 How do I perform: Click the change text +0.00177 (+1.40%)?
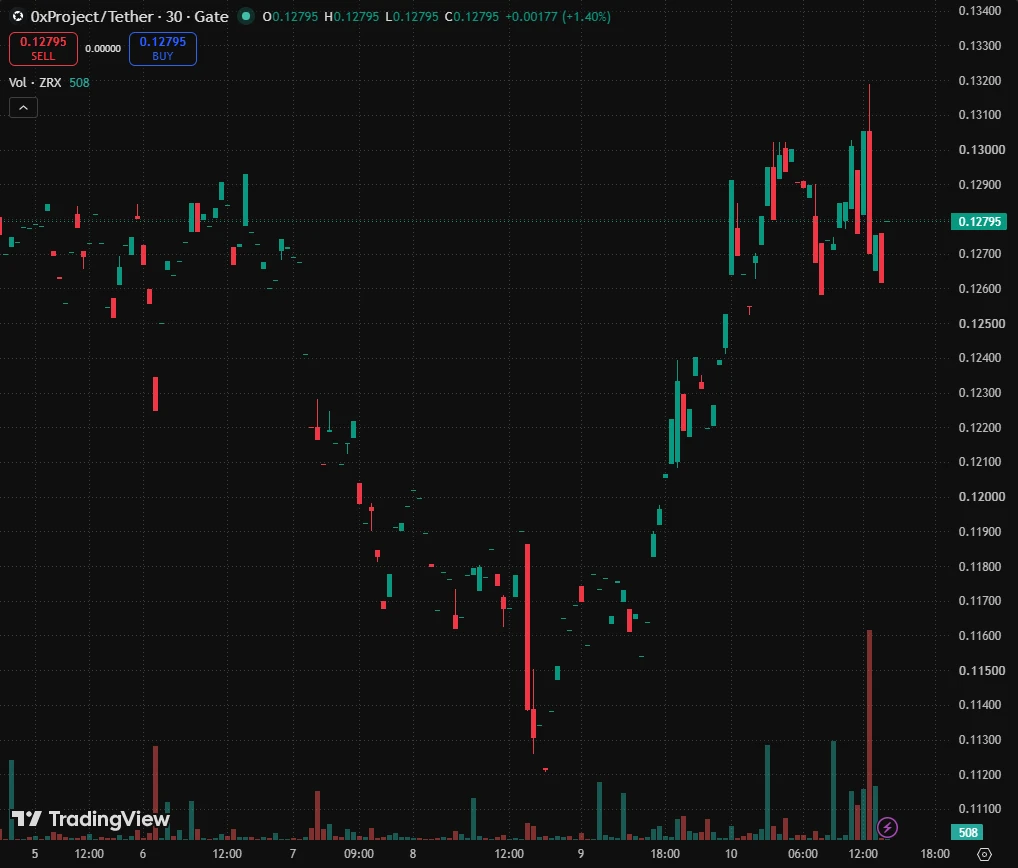tap(558, 16)
